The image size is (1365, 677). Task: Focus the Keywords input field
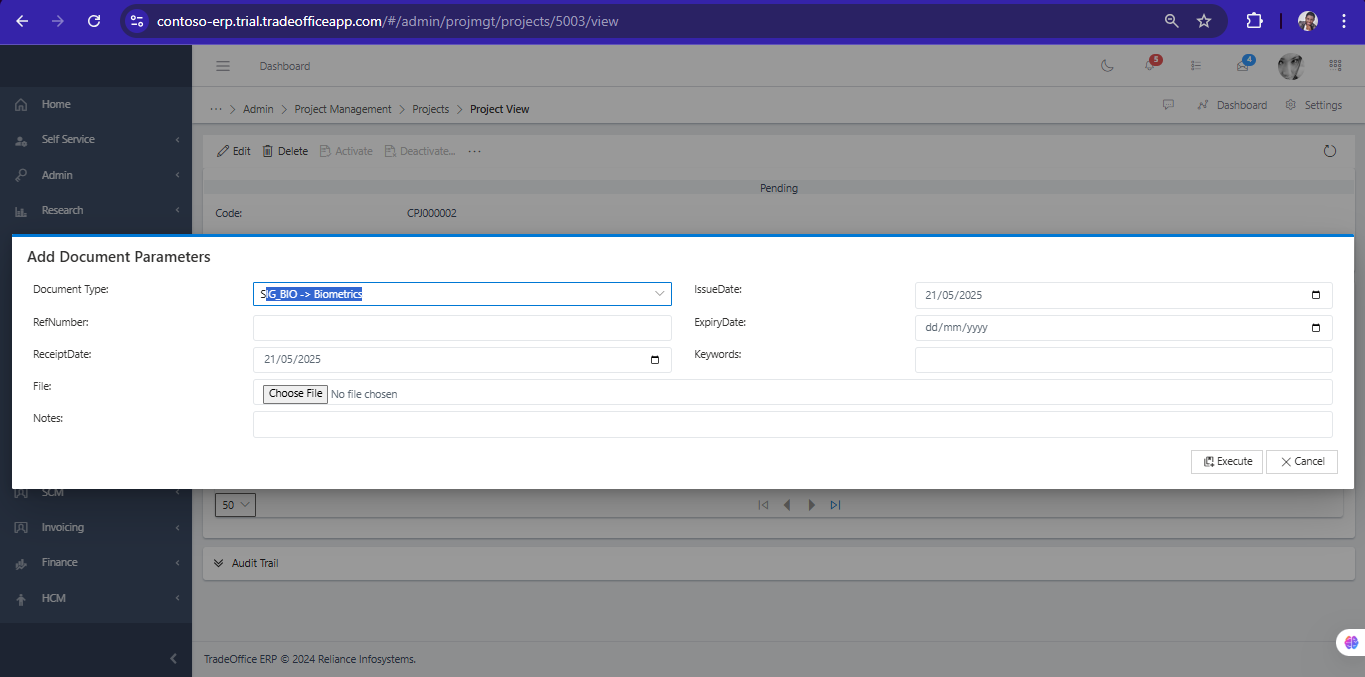point(1122,359)
